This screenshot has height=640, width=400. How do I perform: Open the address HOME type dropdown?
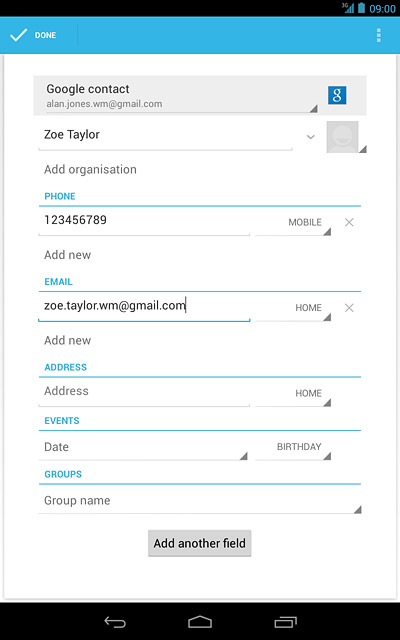click(293, 394)
